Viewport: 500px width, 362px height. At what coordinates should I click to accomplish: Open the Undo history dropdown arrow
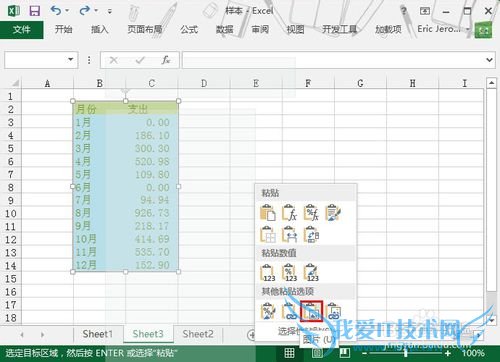pyautogui.click(x=67, y=11)
